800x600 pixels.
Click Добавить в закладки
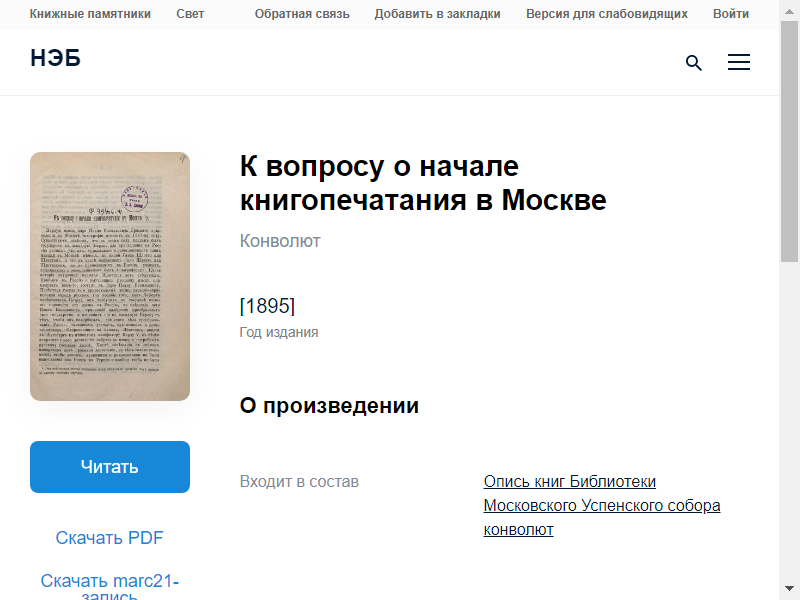[437, 14]
